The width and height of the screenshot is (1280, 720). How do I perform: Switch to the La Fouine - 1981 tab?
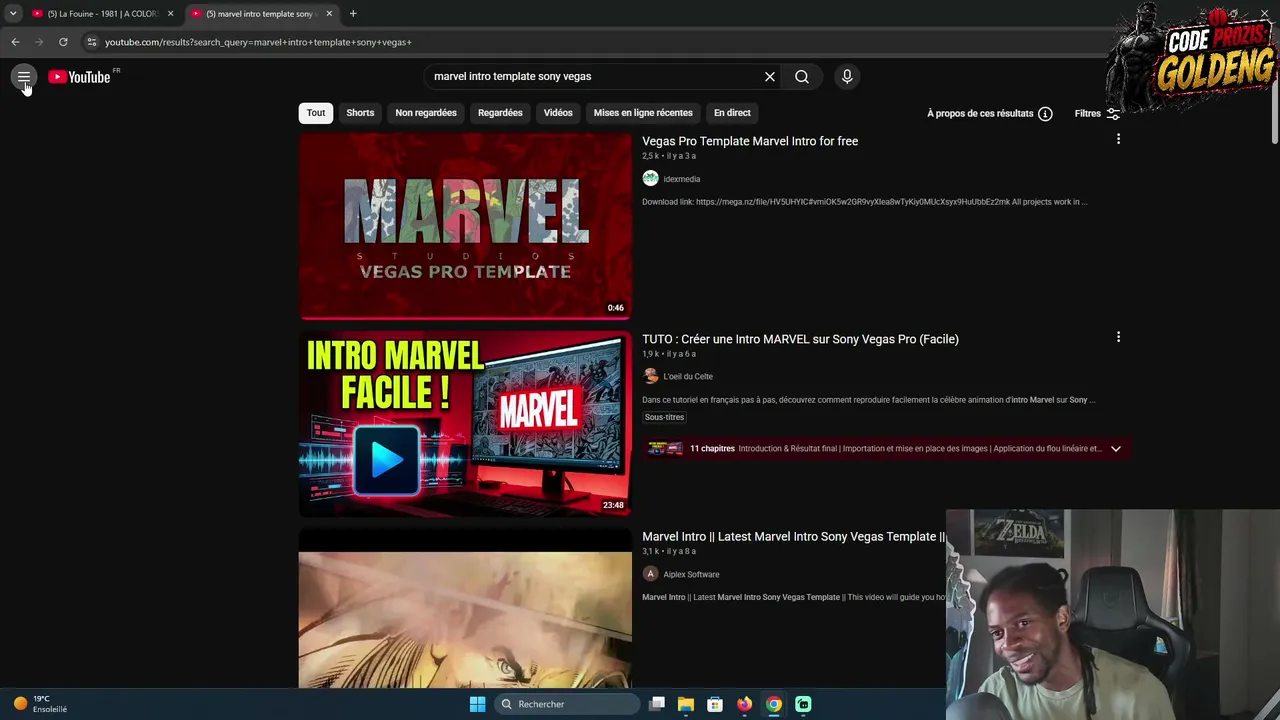click(x=102, y=14)
